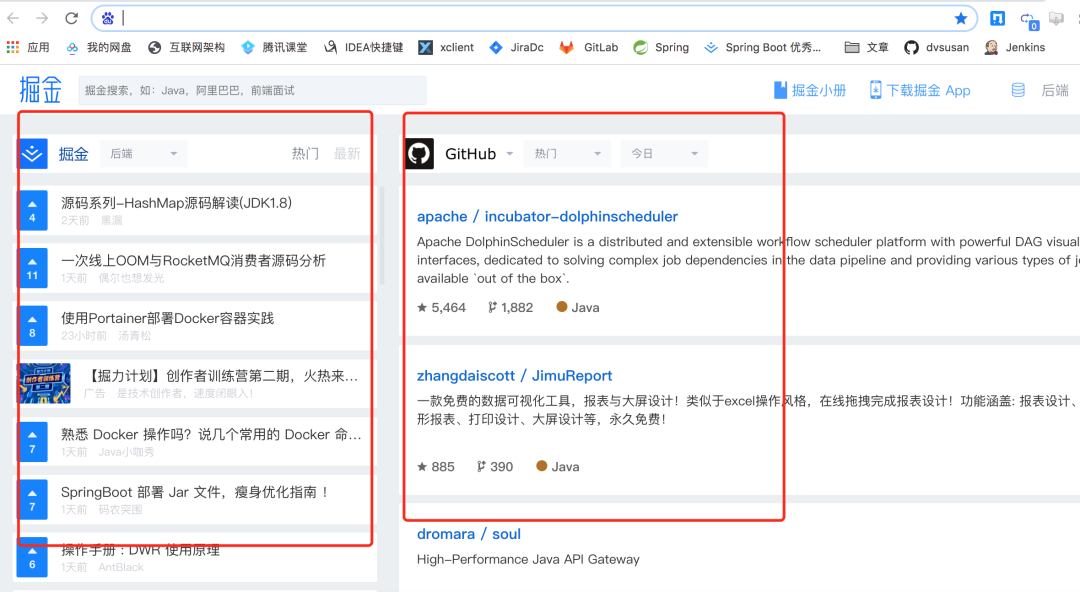Open 源码系列-HashMap源码解读(JDK1.8) article
This screenshot has width=1080, height=592.
176,203
